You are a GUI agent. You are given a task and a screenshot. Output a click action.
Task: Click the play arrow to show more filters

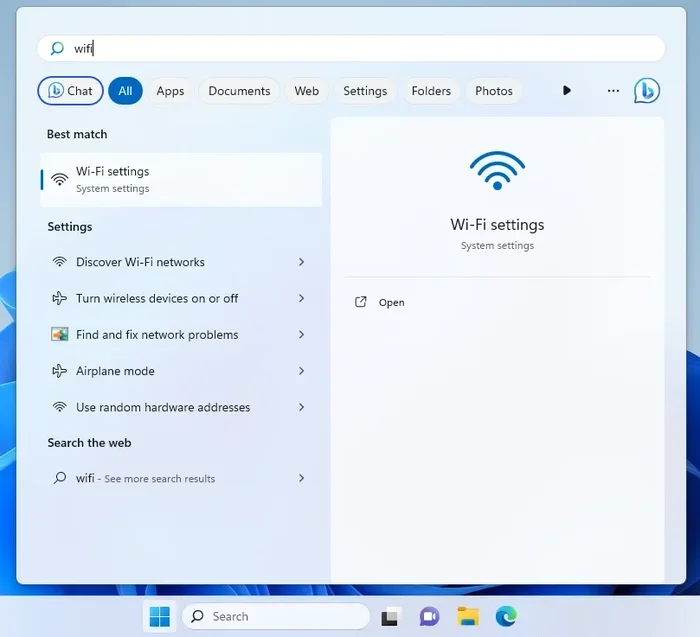click(567, 91)
